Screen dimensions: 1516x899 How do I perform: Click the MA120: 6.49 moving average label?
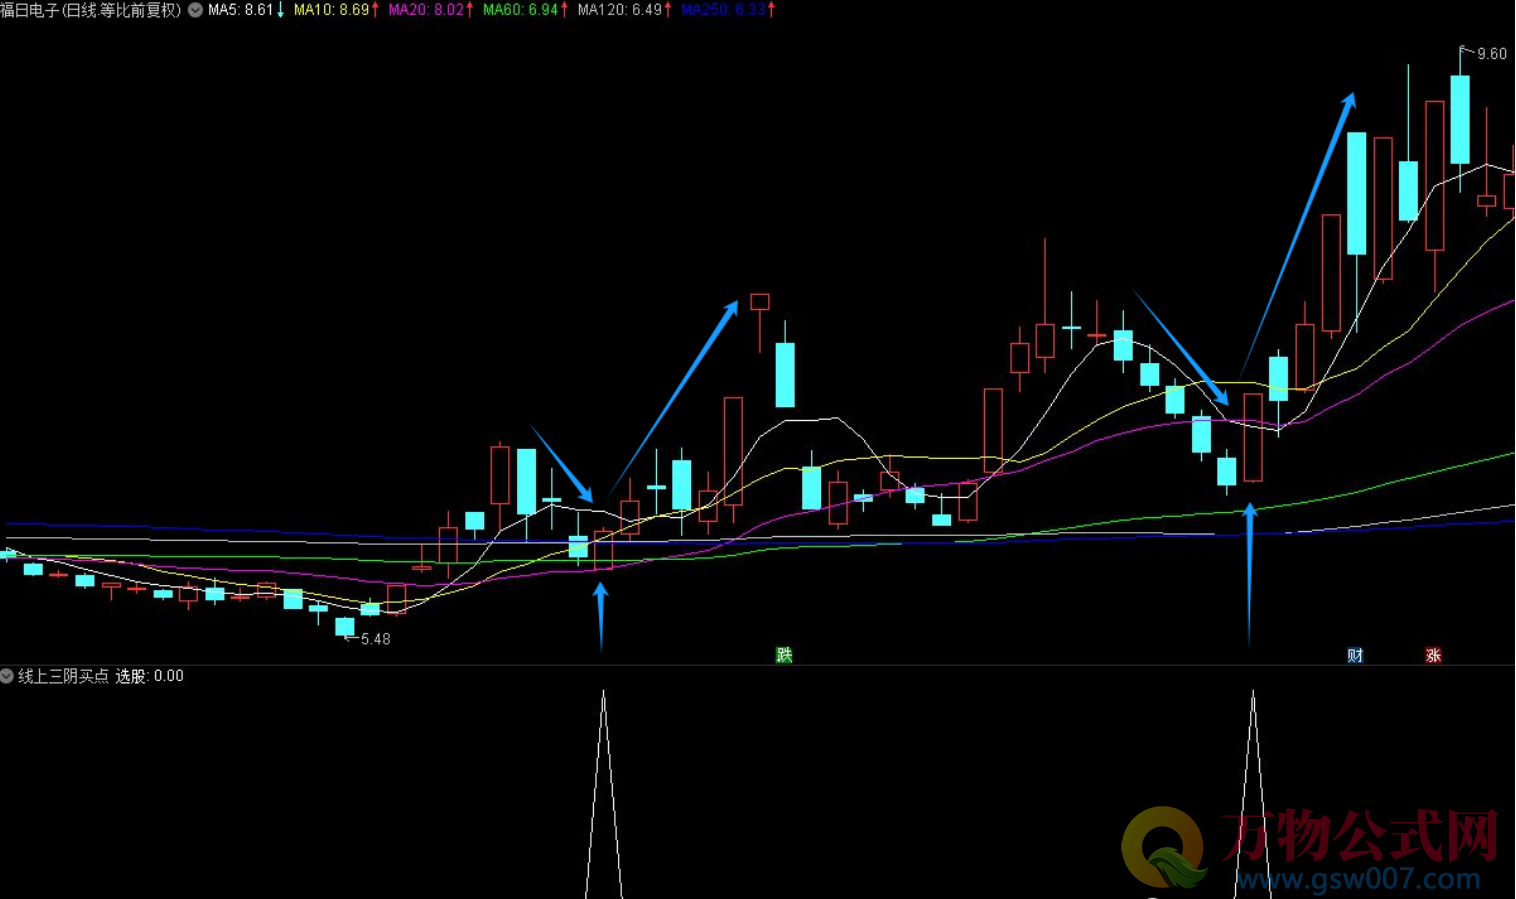coord(624,10)
